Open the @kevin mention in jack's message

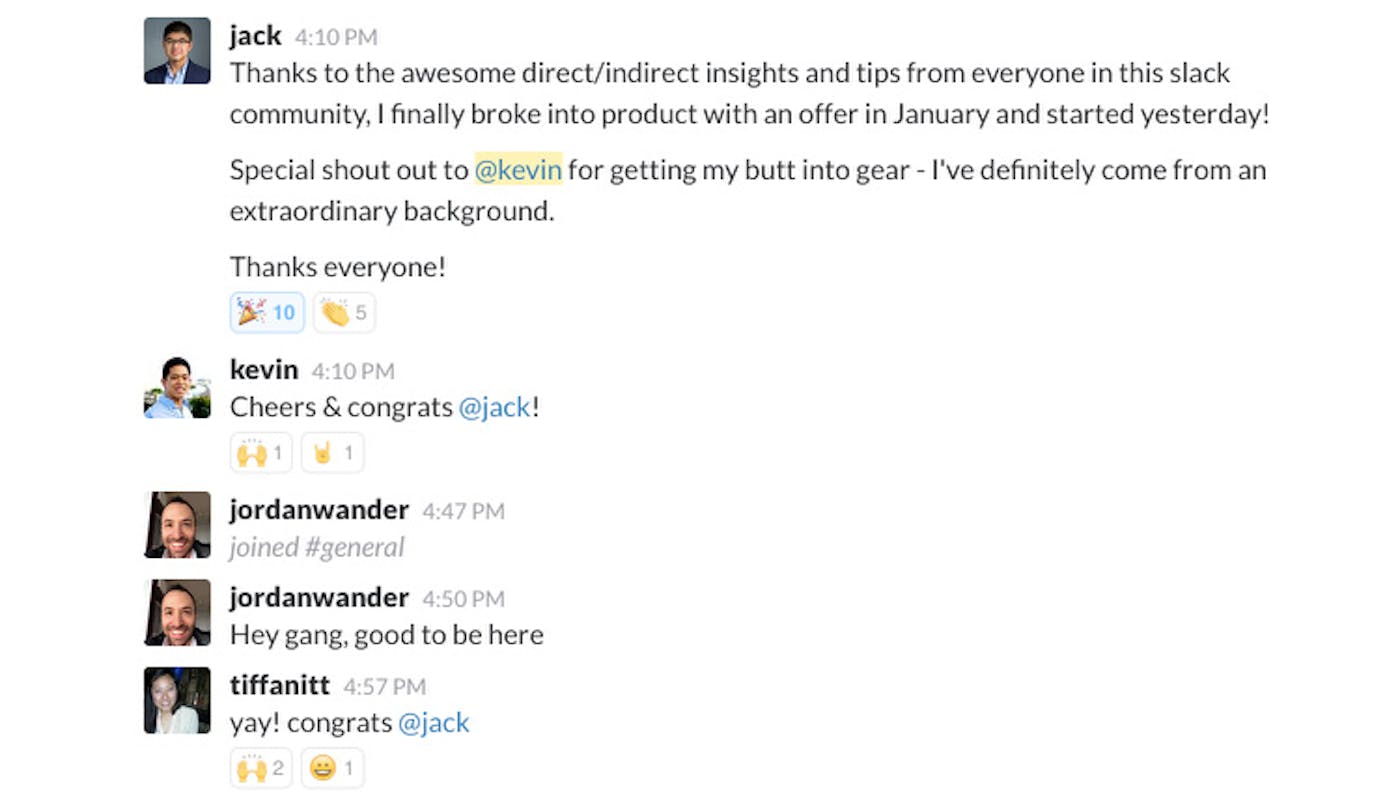(517, 169)
